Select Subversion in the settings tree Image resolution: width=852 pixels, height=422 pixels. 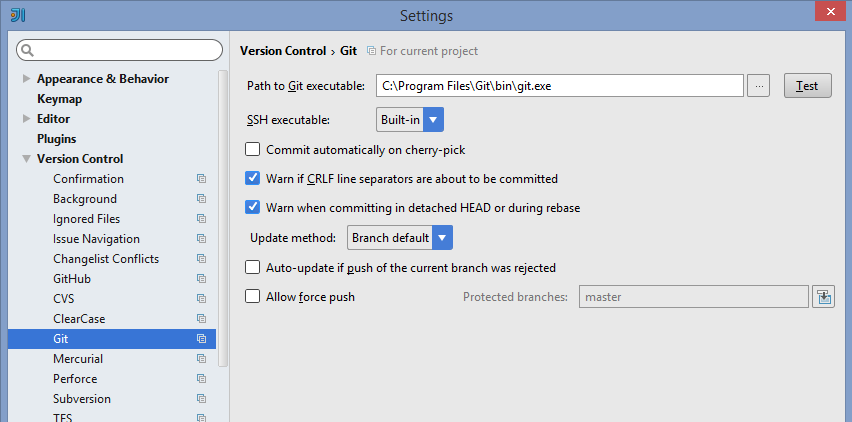click(82, 399)
